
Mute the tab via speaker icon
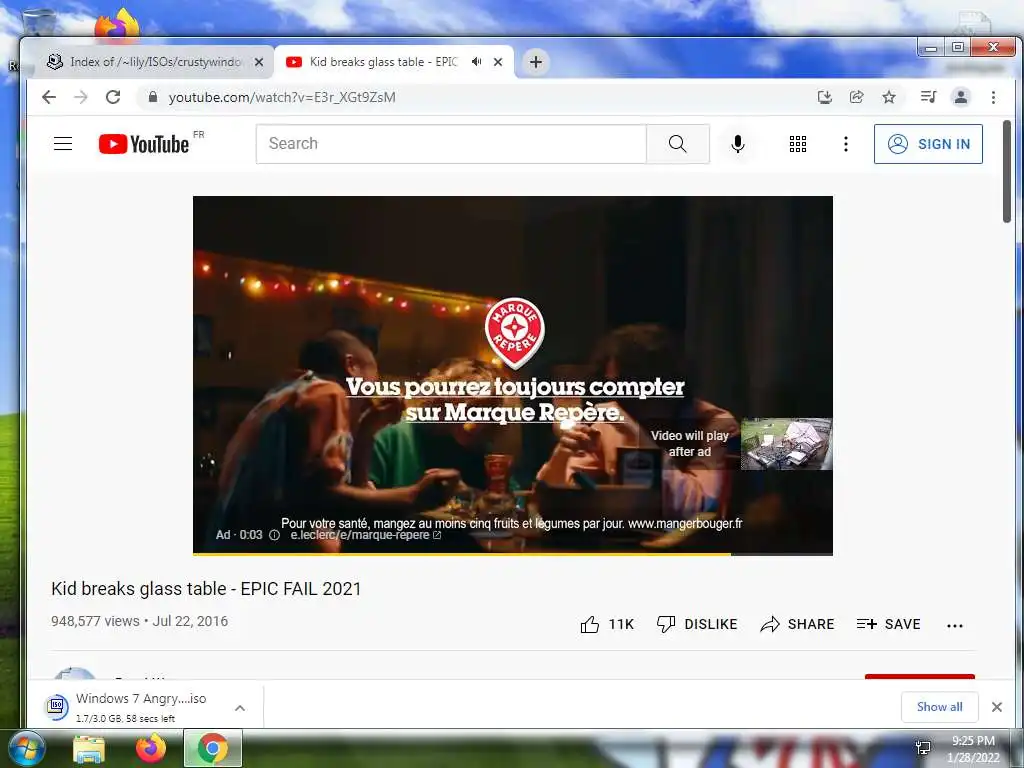point(477,62)
